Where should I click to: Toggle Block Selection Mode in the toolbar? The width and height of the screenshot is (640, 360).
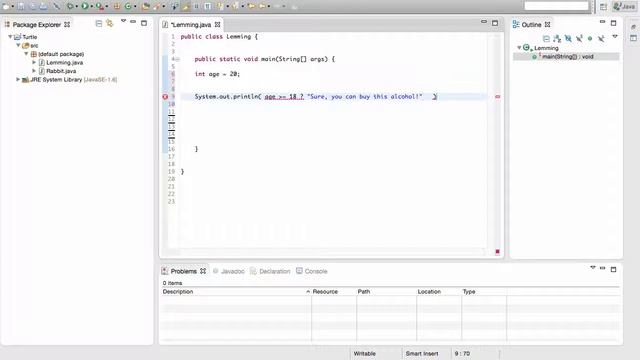click(196, 6)
